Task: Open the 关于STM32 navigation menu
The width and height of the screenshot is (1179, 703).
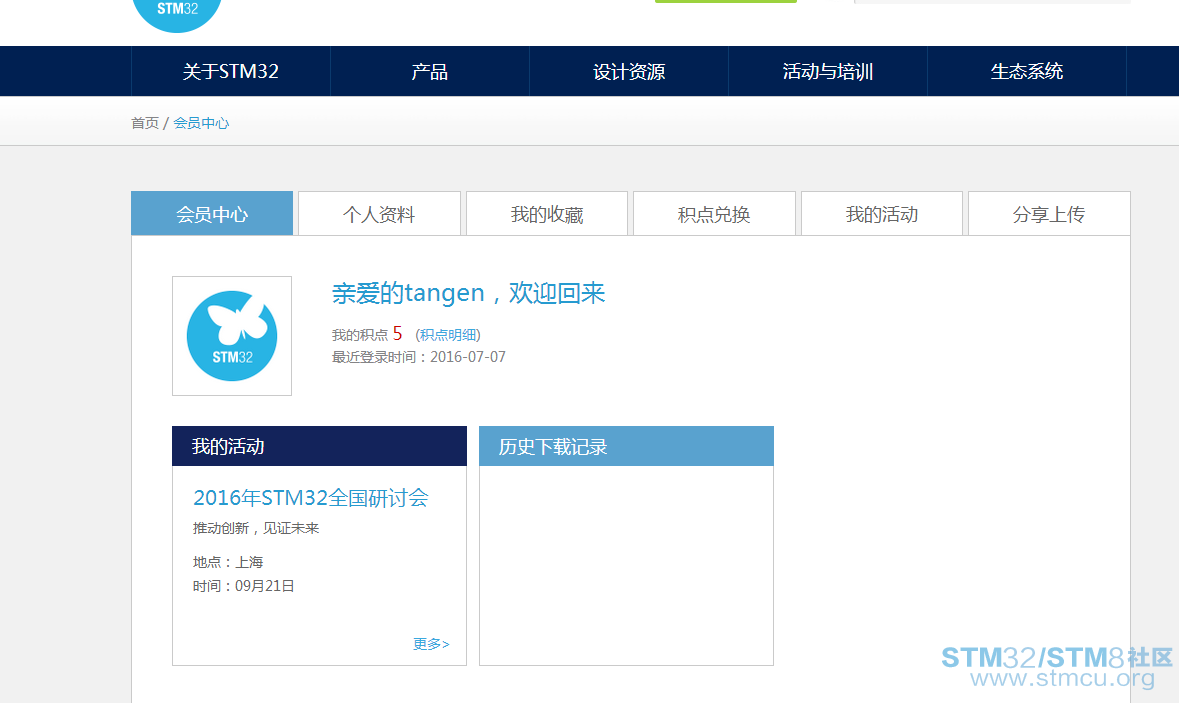Action: coord(231,71)
